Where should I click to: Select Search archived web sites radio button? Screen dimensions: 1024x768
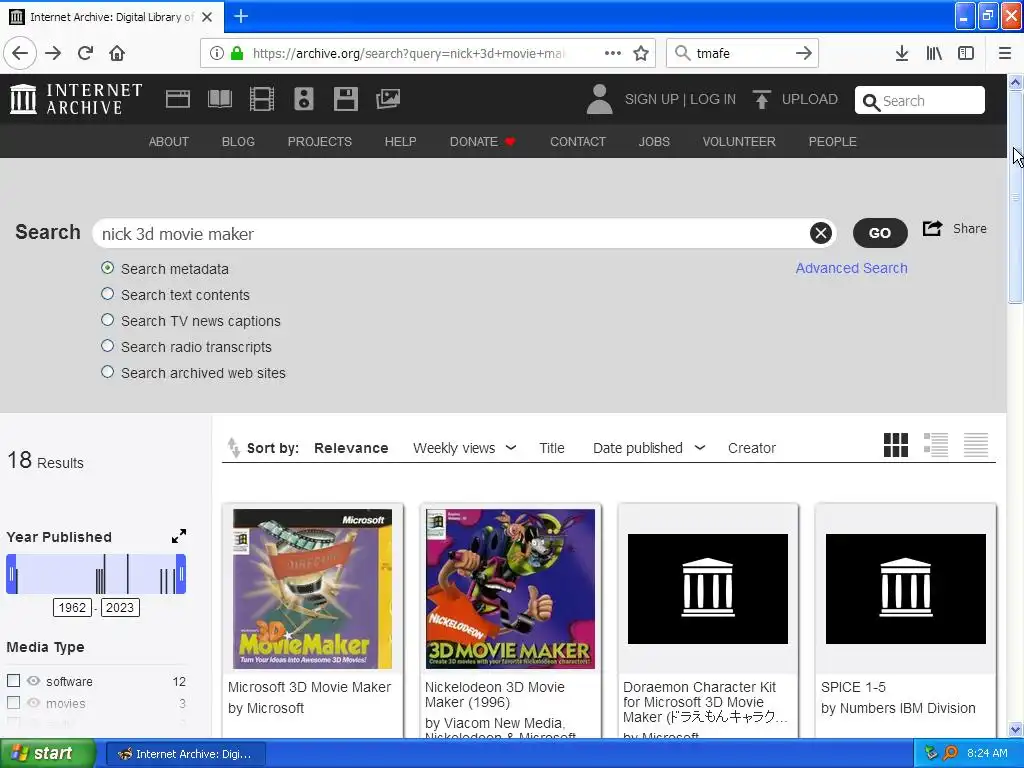pyautogui.click(x=108, y=372)
